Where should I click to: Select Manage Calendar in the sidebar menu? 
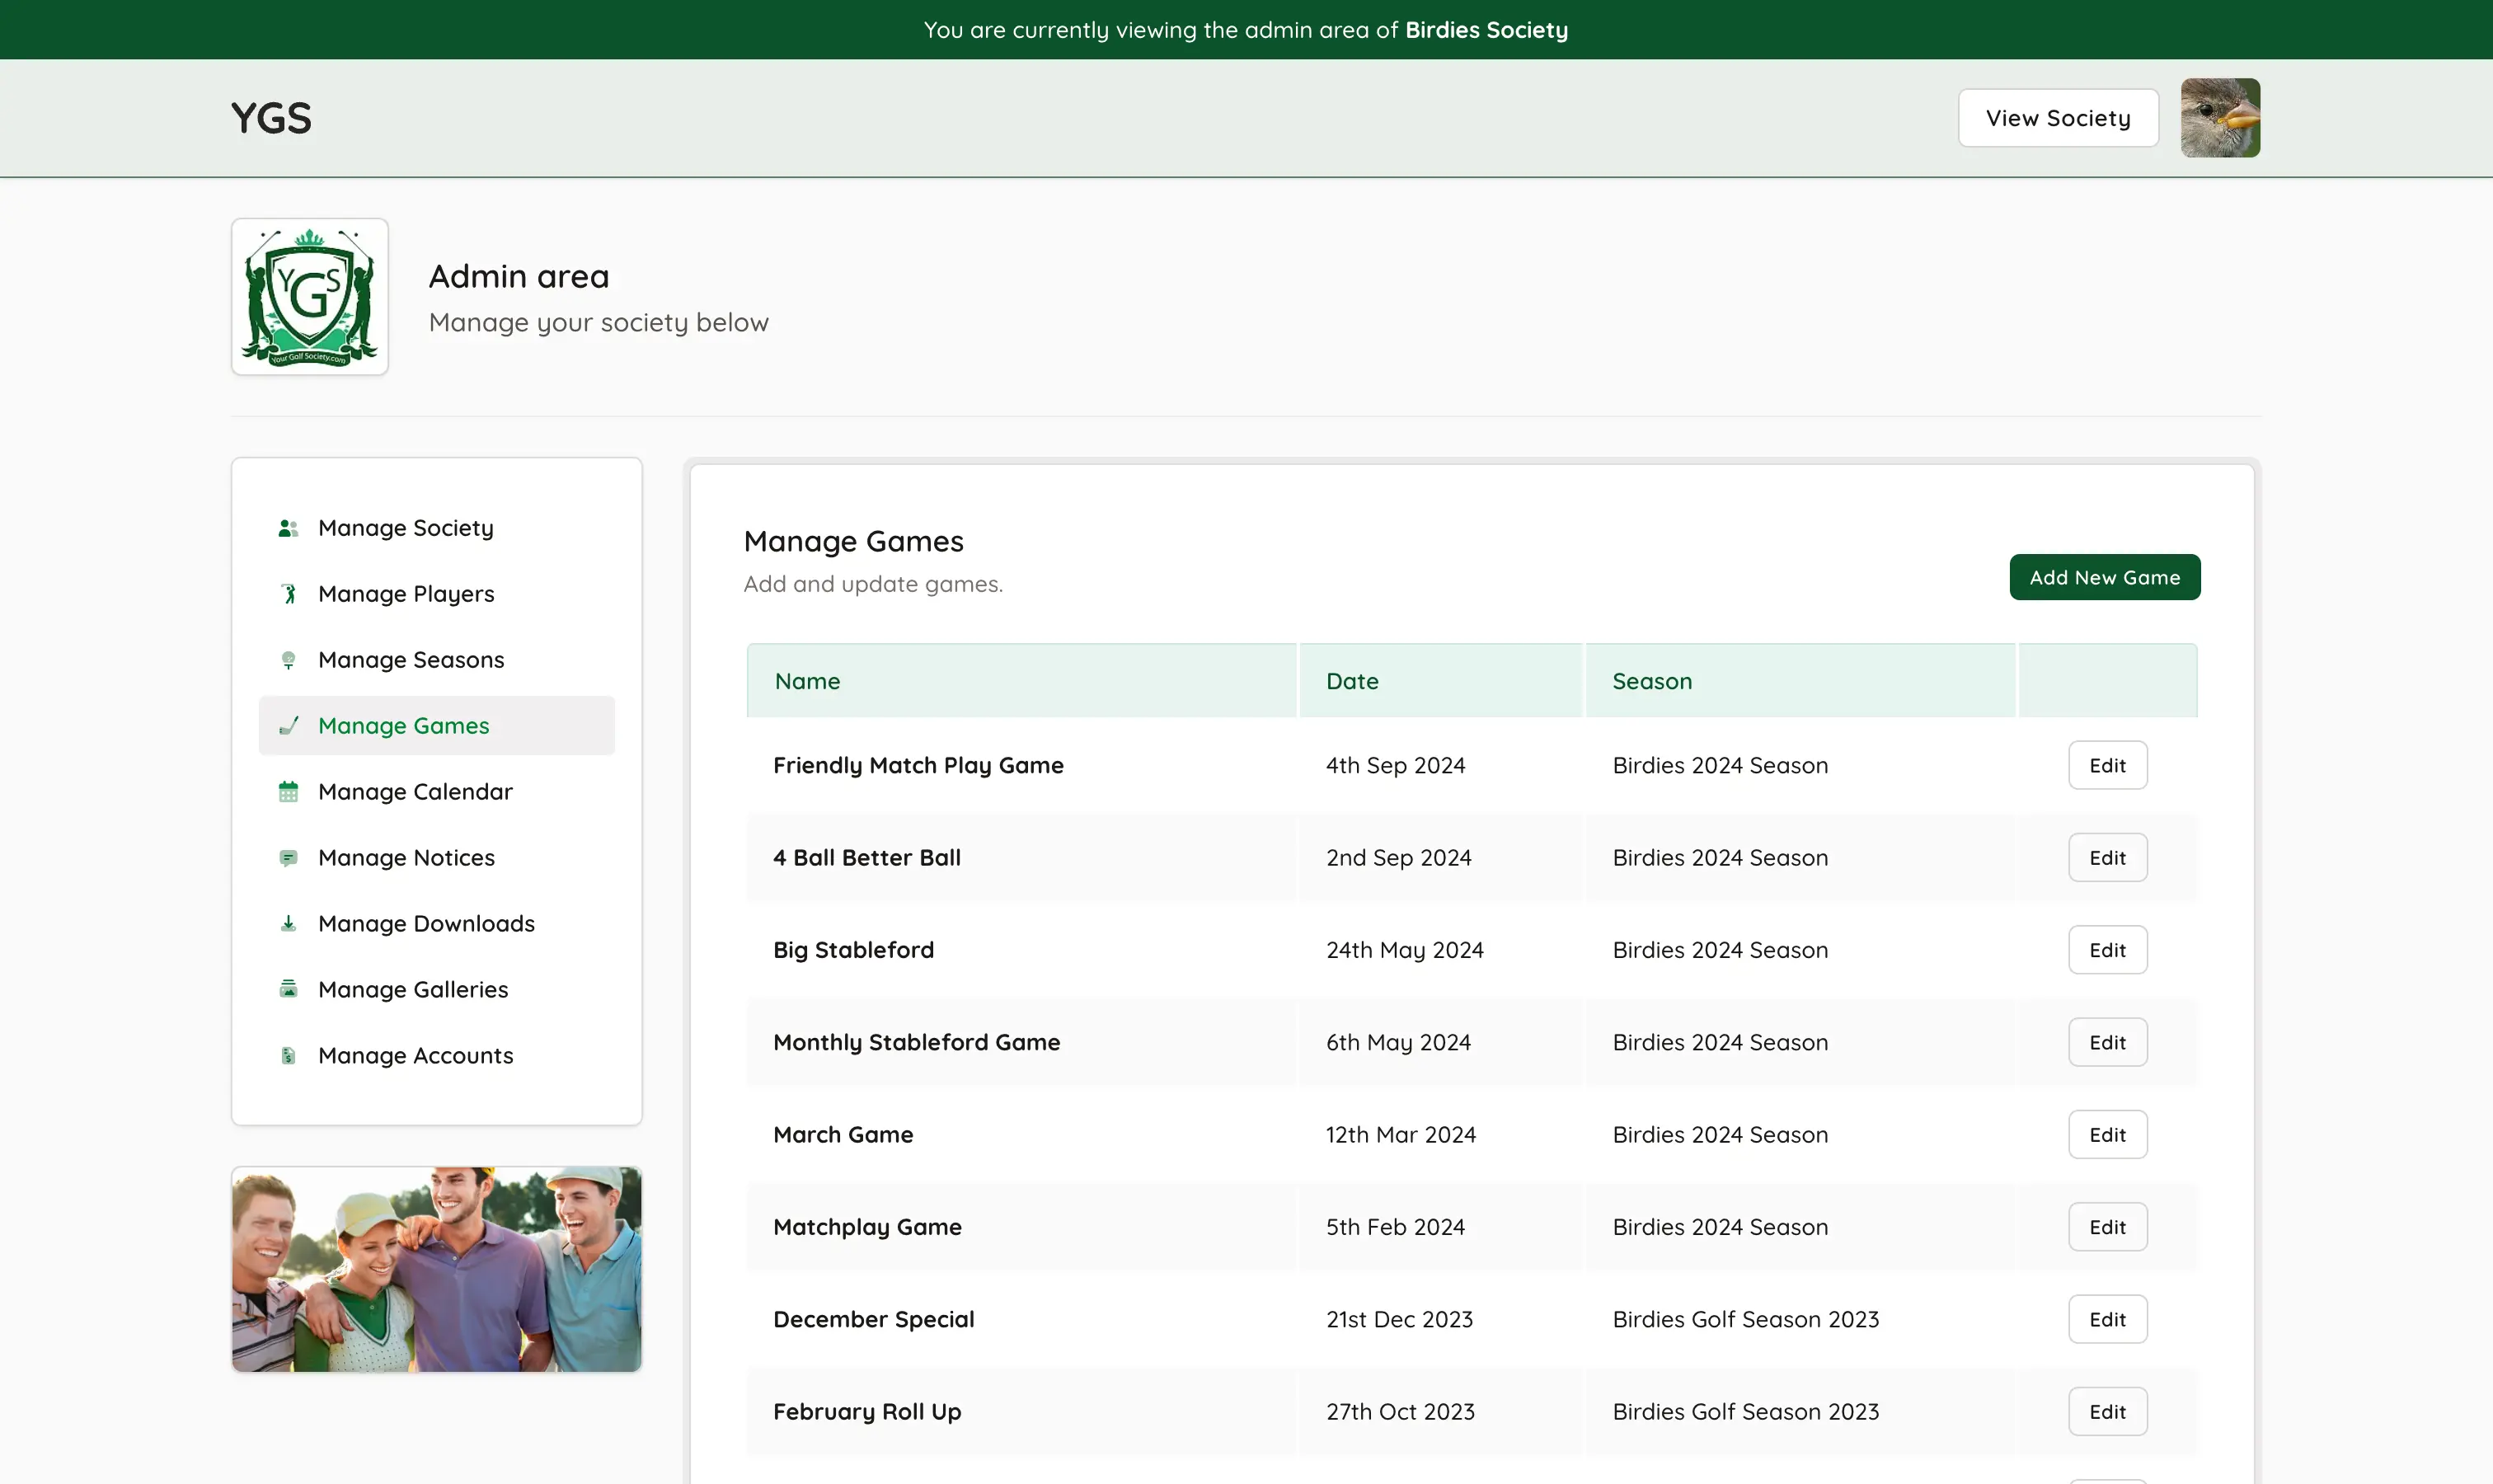pyautogui.click(x=414, y=791)
